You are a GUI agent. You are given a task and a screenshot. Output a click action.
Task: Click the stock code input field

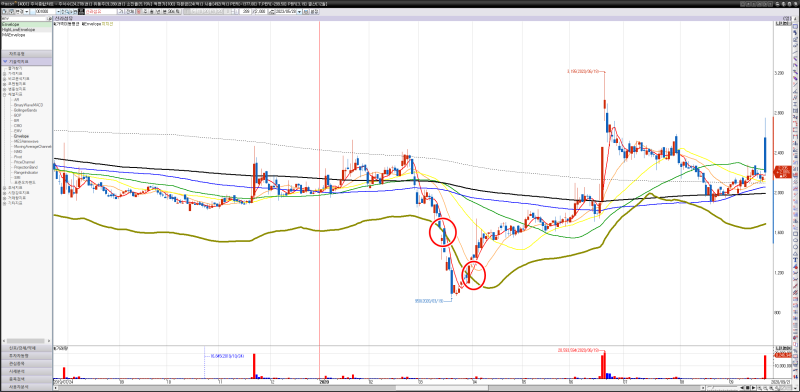click(45, 12)
